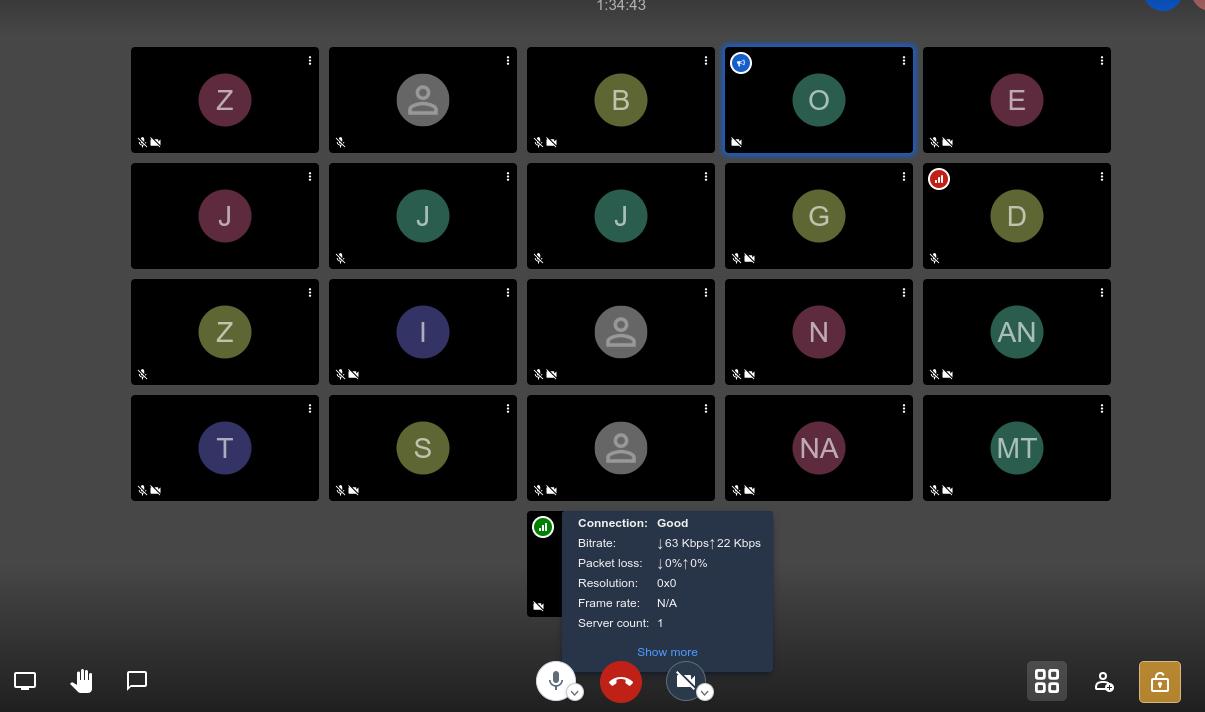Image resolution: width=1205 pixels, height=712 pixels.
Task: Click camera-off icon on AN tile
Action: (x=948, y=374)
